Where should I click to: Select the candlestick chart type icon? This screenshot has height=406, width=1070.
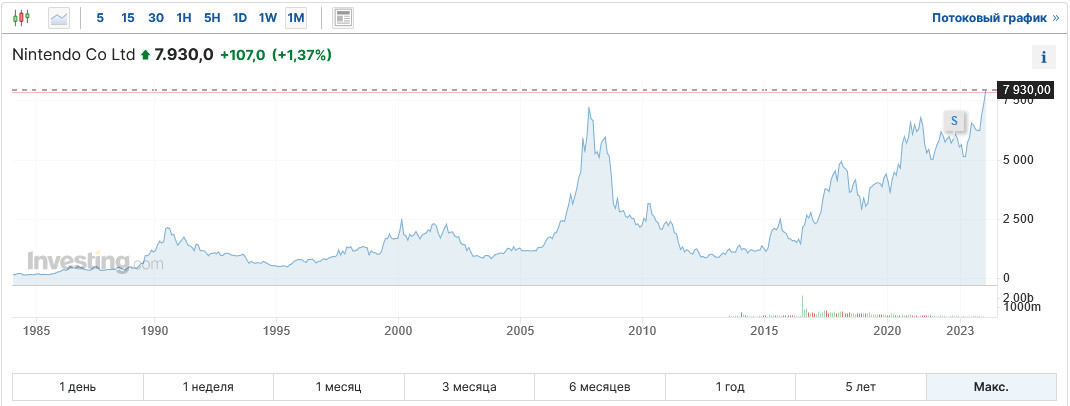tap(22, 18)
